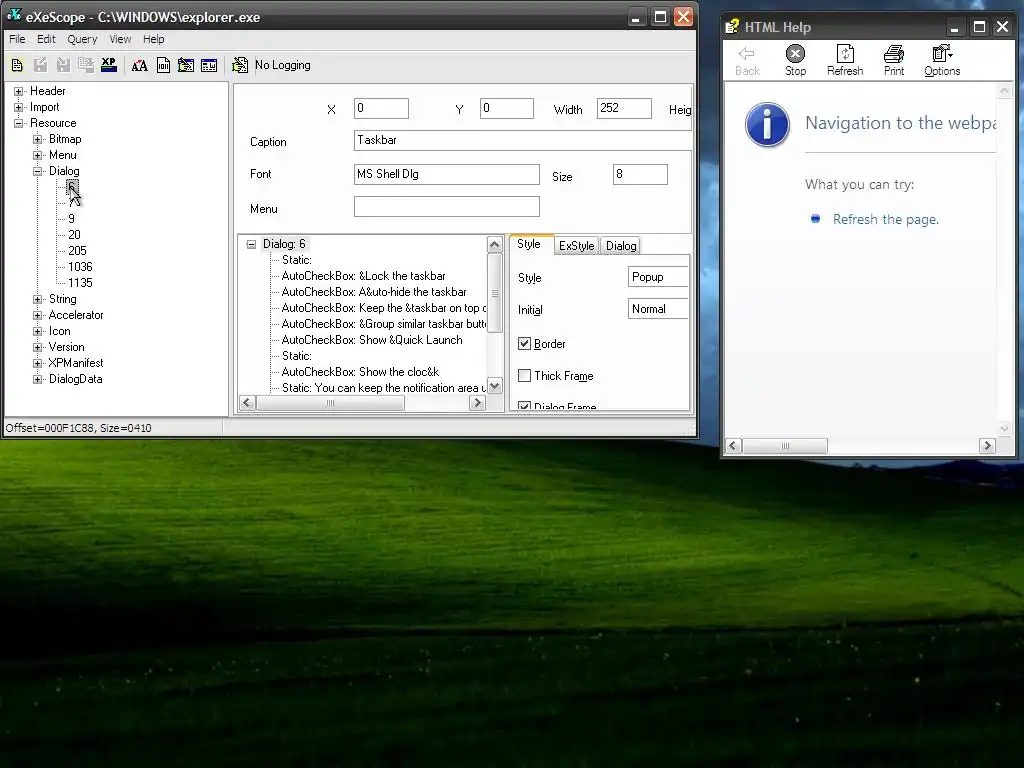Select 'AutoCheckBox: Show the cloc&k' row
The image size is (1024, 768).
360,372
